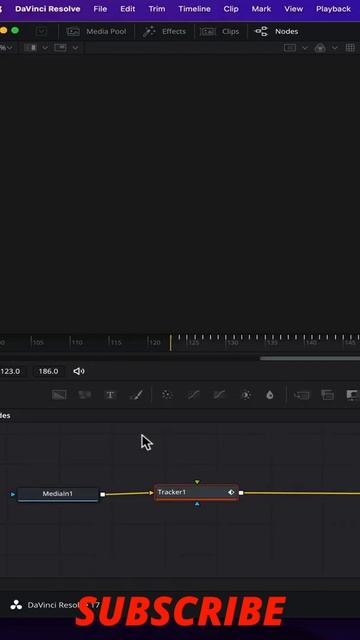The height and width of the screenshot is (640, 360).
Task: Click the DaVinci Resolve logo in bottom bar
Action: click(x=16, y=605)
